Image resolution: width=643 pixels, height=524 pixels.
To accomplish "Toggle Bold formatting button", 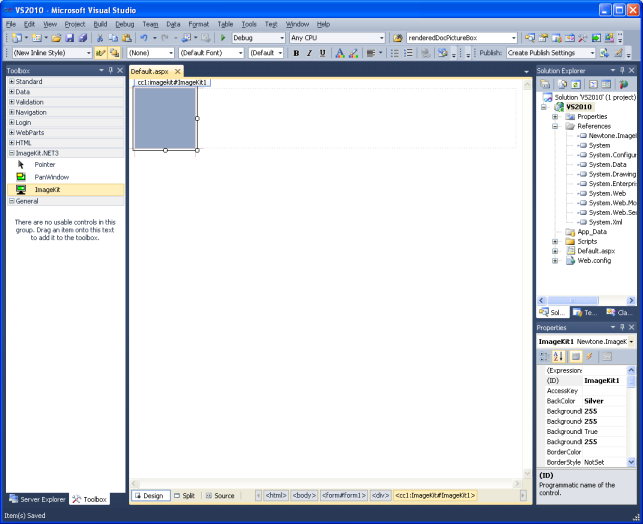I will pyautogui.click(x=296, y=53).
